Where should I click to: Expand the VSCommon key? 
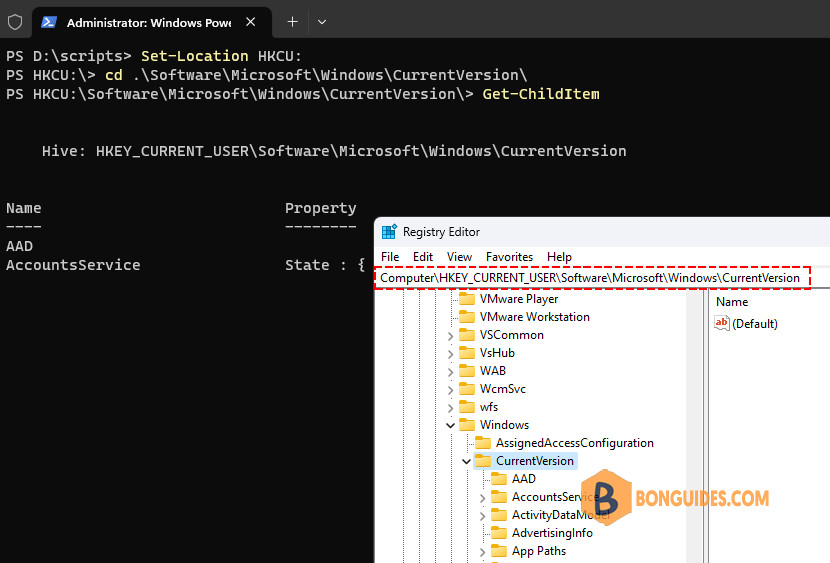[x=450, y=336]
